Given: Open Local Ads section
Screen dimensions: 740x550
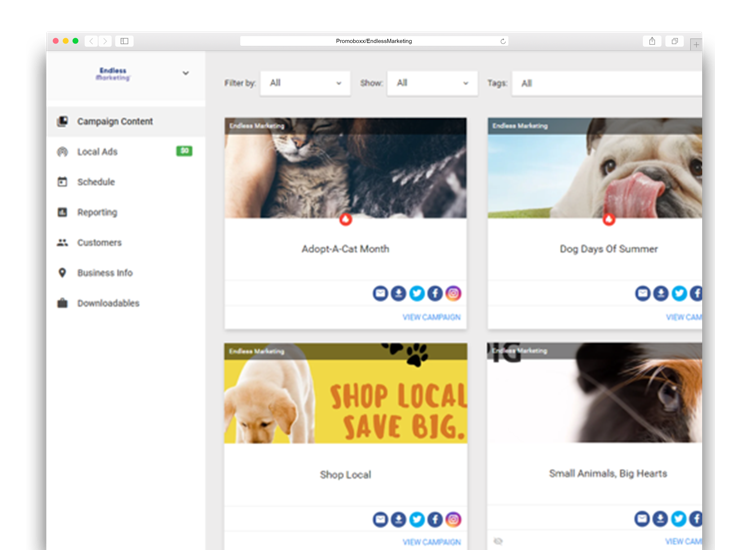Looking at the screenshot, I should (126, 152).
